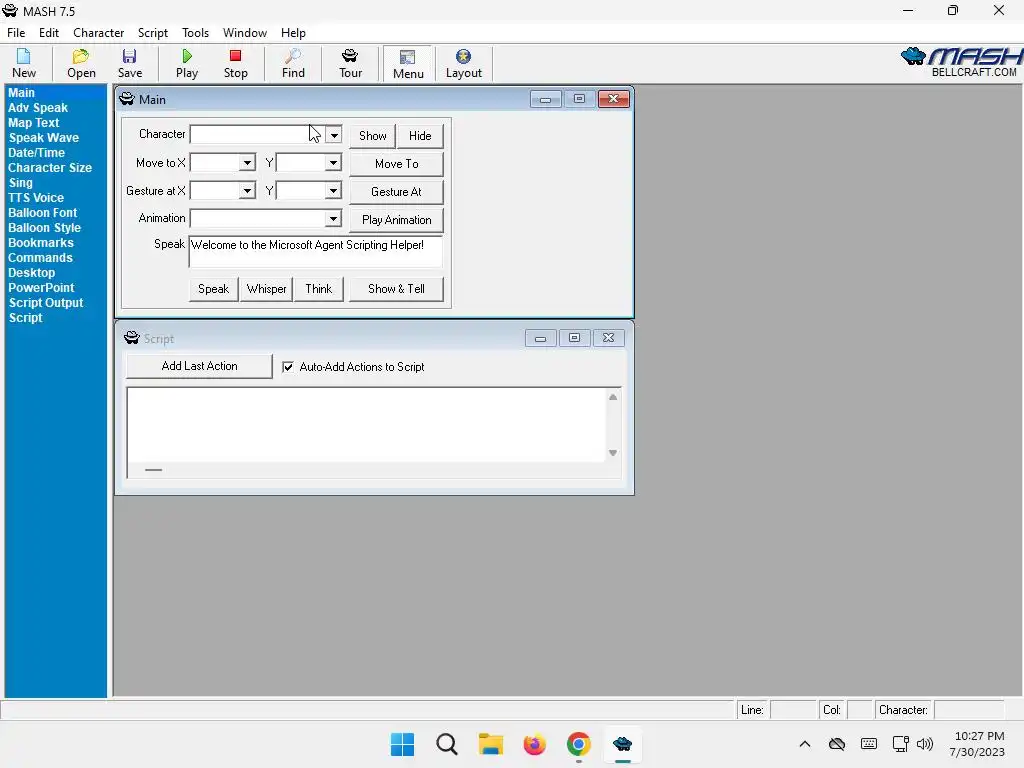Select Date/Time in the sidebar
1024x768 pixels.
(37, 153)
